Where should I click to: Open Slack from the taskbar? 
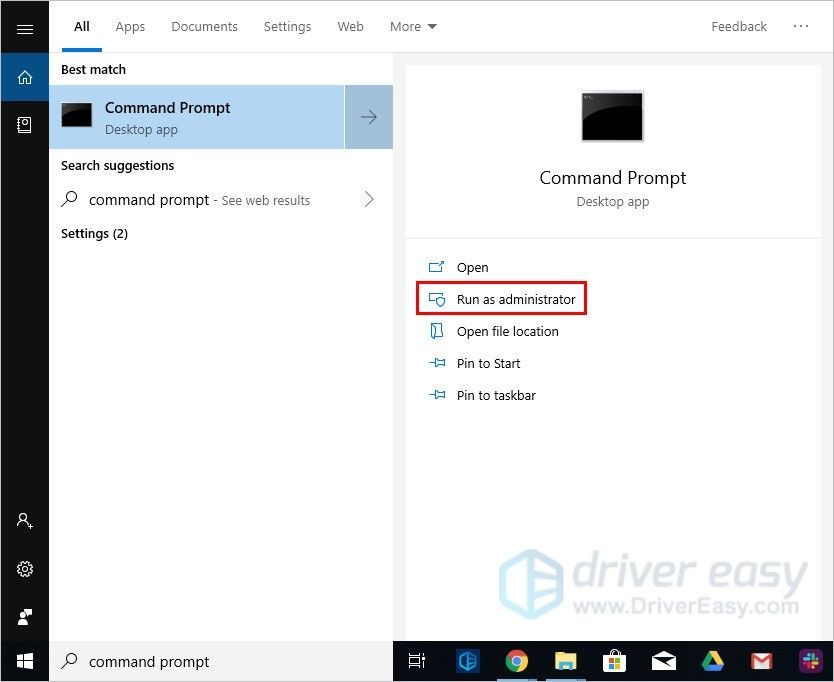pos(811,661)
